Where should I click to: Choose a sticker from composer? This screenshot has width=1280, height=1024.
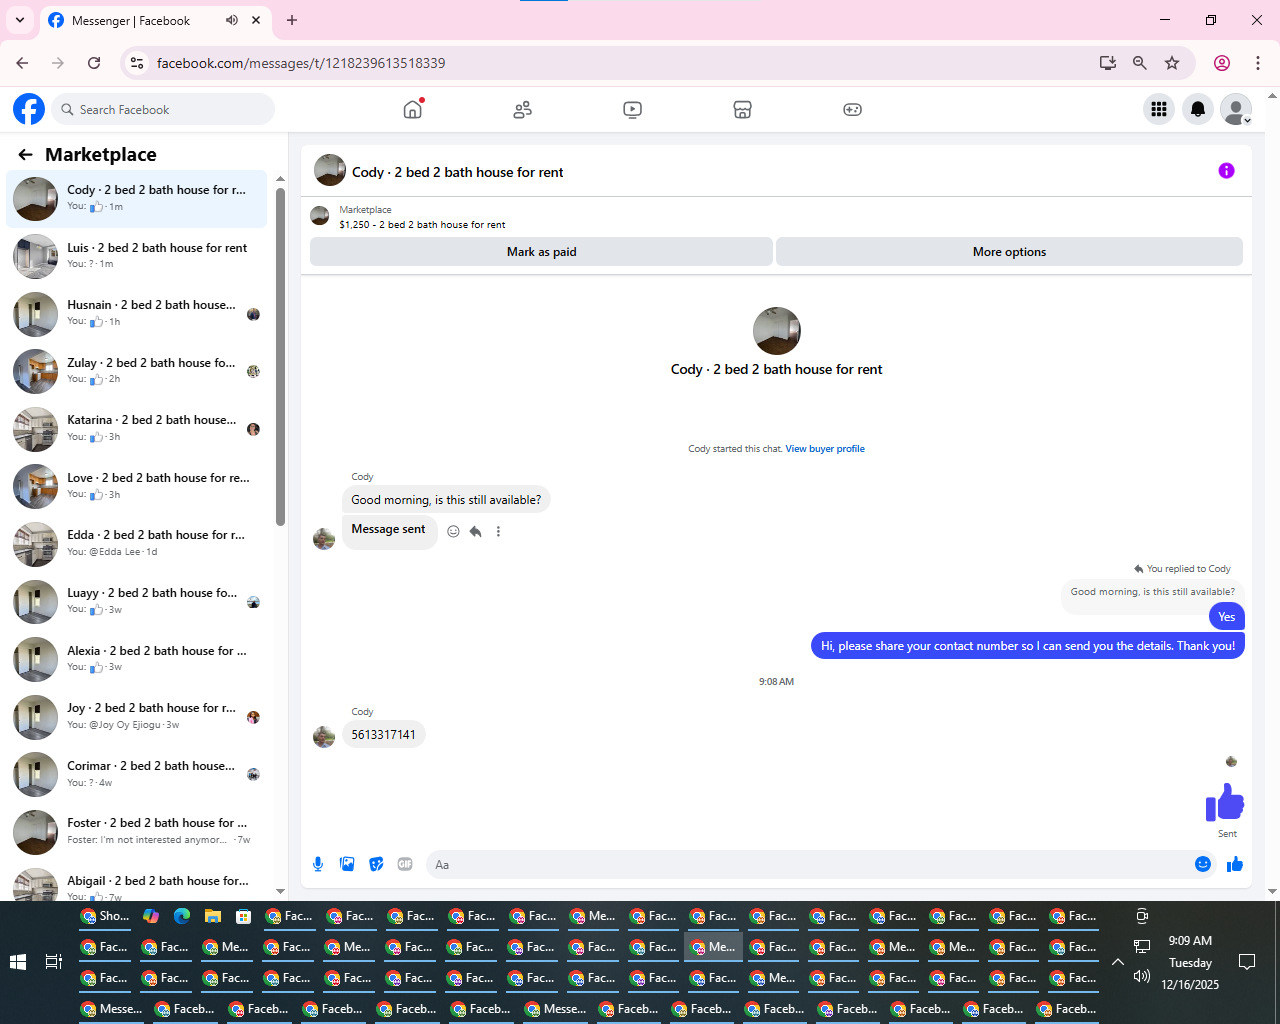pyautogui.click(x=376, y=864)
